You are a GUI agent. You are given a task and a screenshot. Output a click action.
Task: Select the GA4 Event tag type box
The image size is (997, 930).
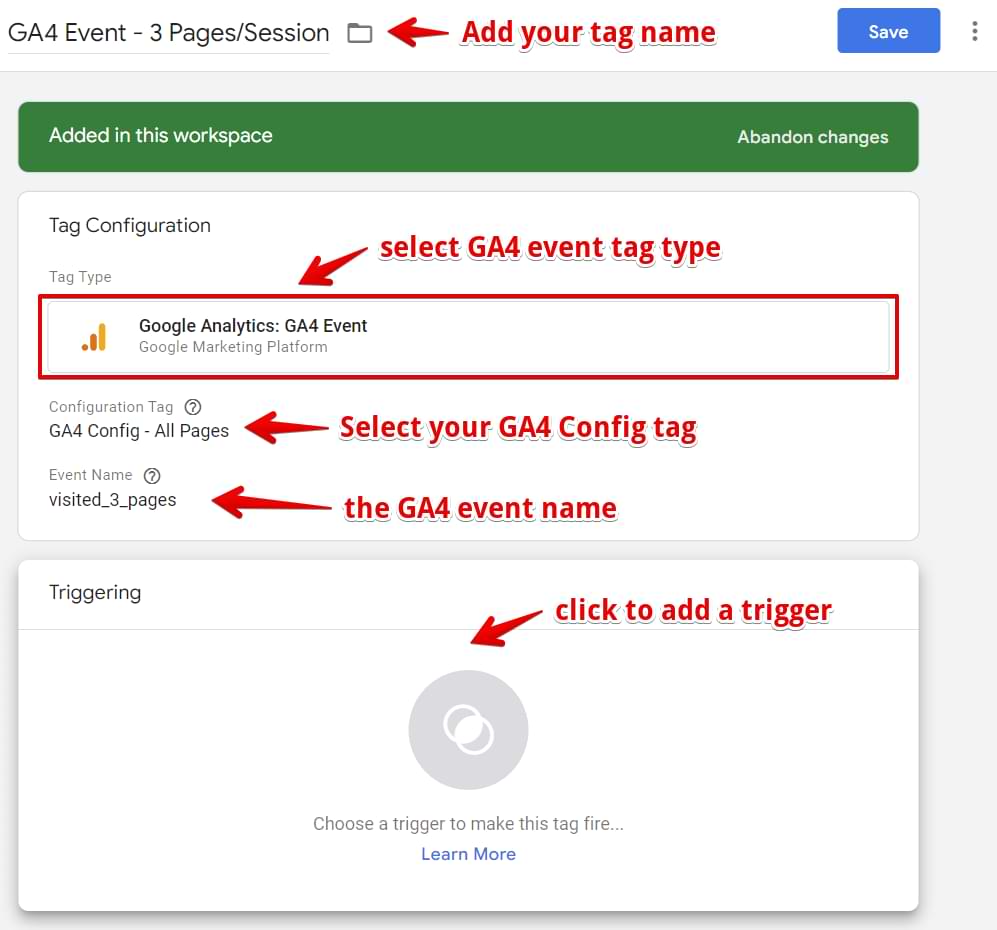pyautogui.click(x=469, y=337)
